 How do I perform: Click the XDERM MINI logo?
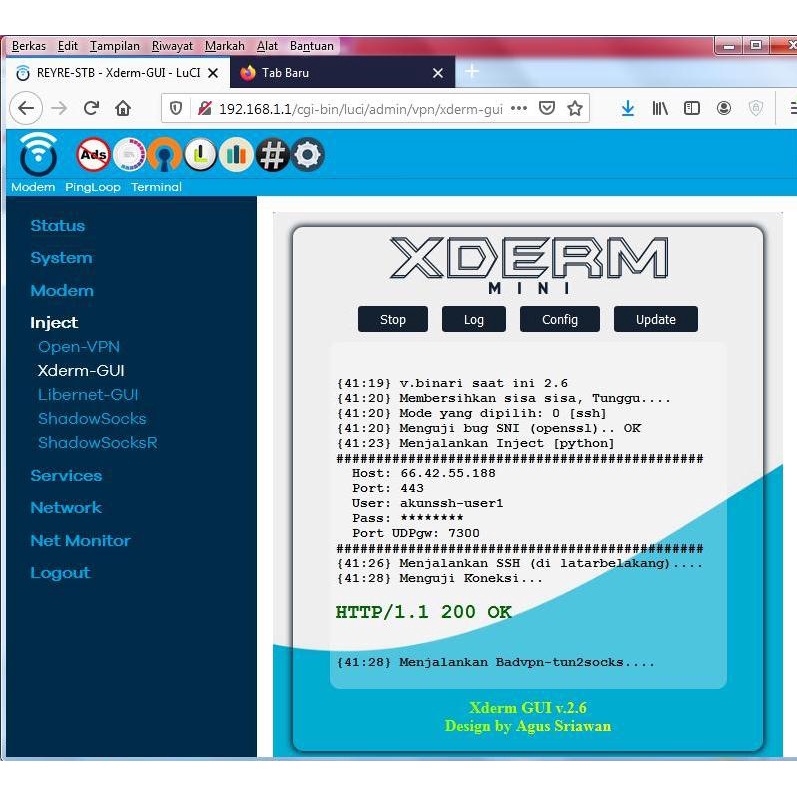tap(529, 265)
